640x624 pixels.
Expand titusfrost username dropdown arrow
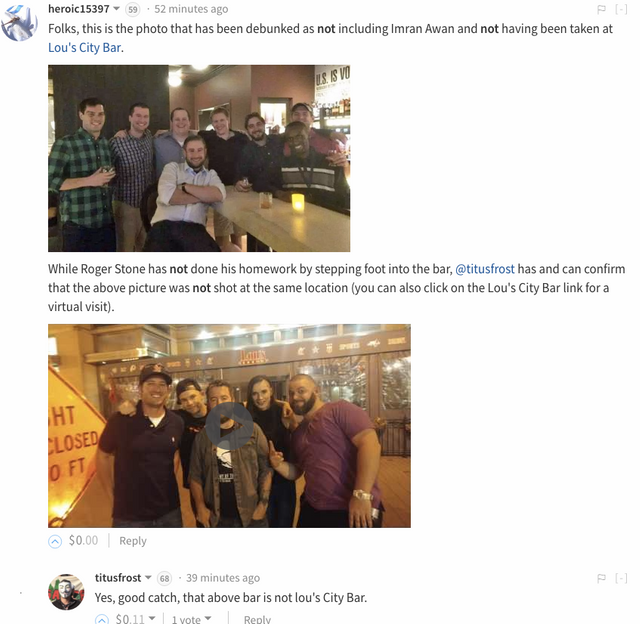point(148,577)
